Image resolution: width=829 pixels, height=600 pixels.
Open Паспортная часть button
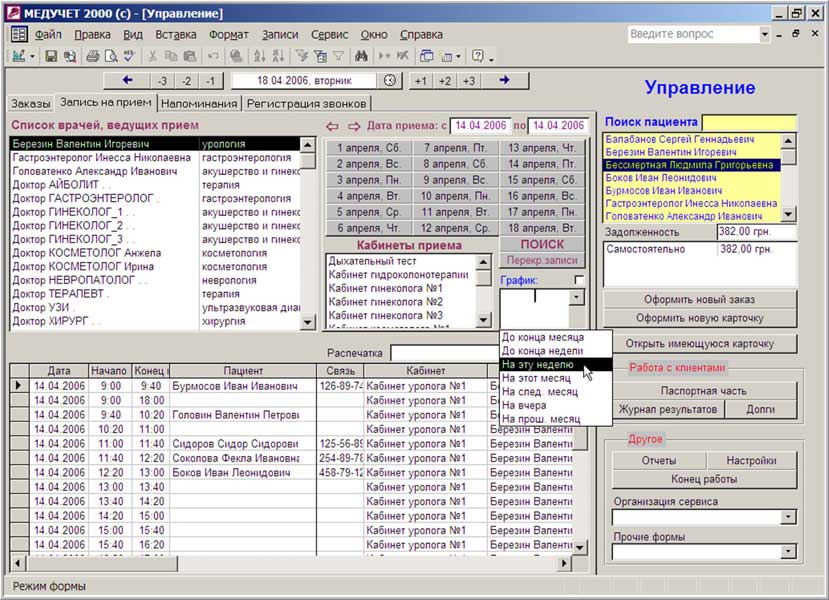704,391
